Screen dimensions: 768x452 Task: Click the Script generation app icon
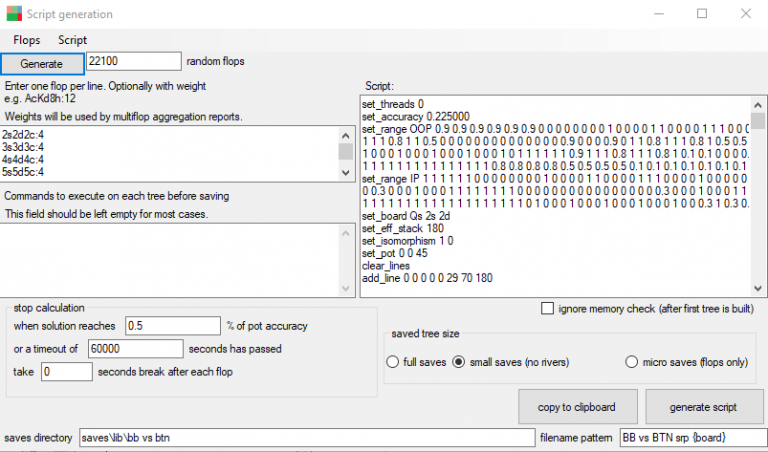click(x=13, y=14)
